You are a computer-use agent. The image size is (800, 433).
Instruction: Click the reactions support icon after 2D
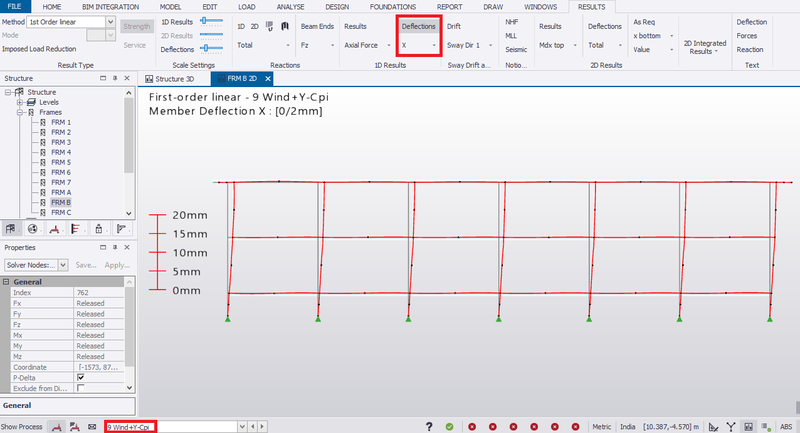point(269,26)
